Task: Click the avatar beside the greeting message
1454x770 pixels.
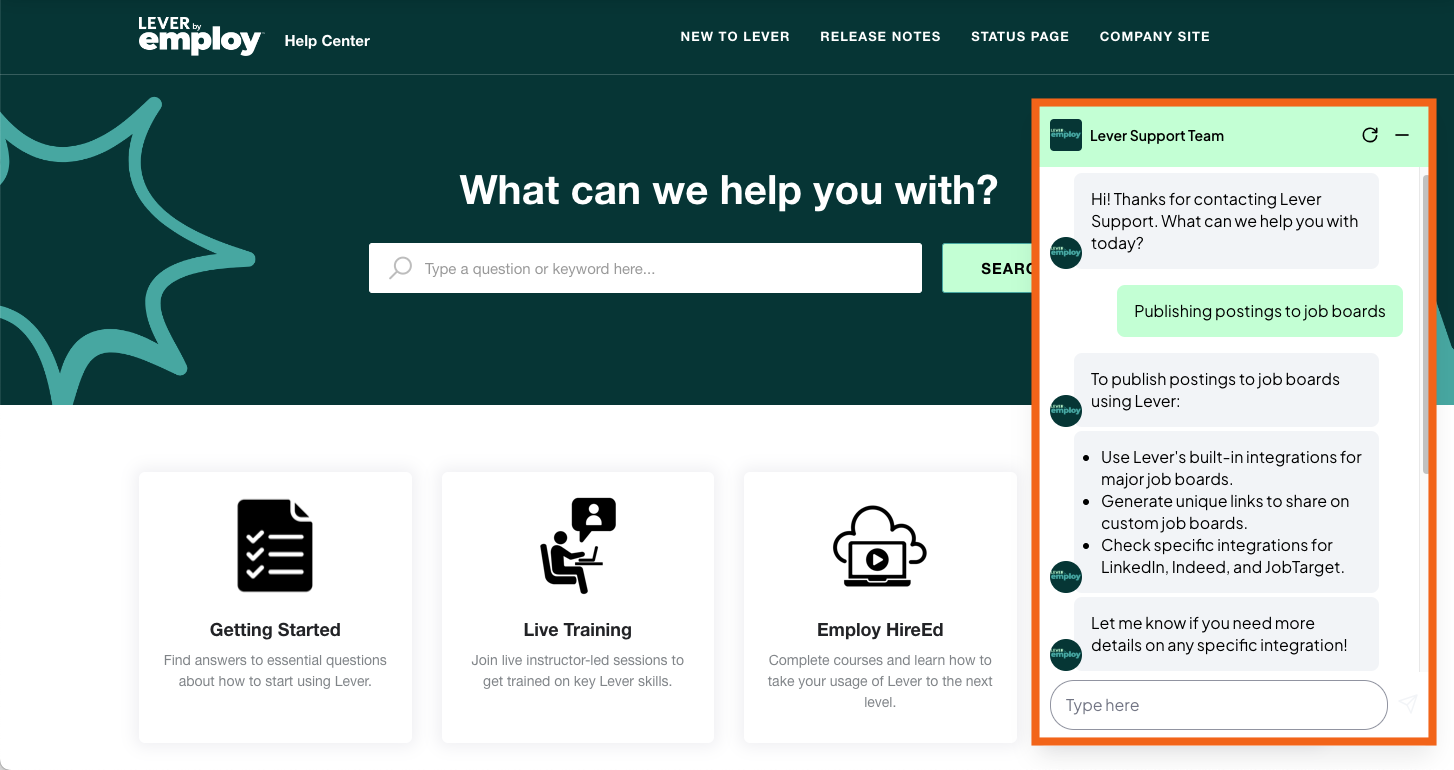Action: [x=1066, y=253]
